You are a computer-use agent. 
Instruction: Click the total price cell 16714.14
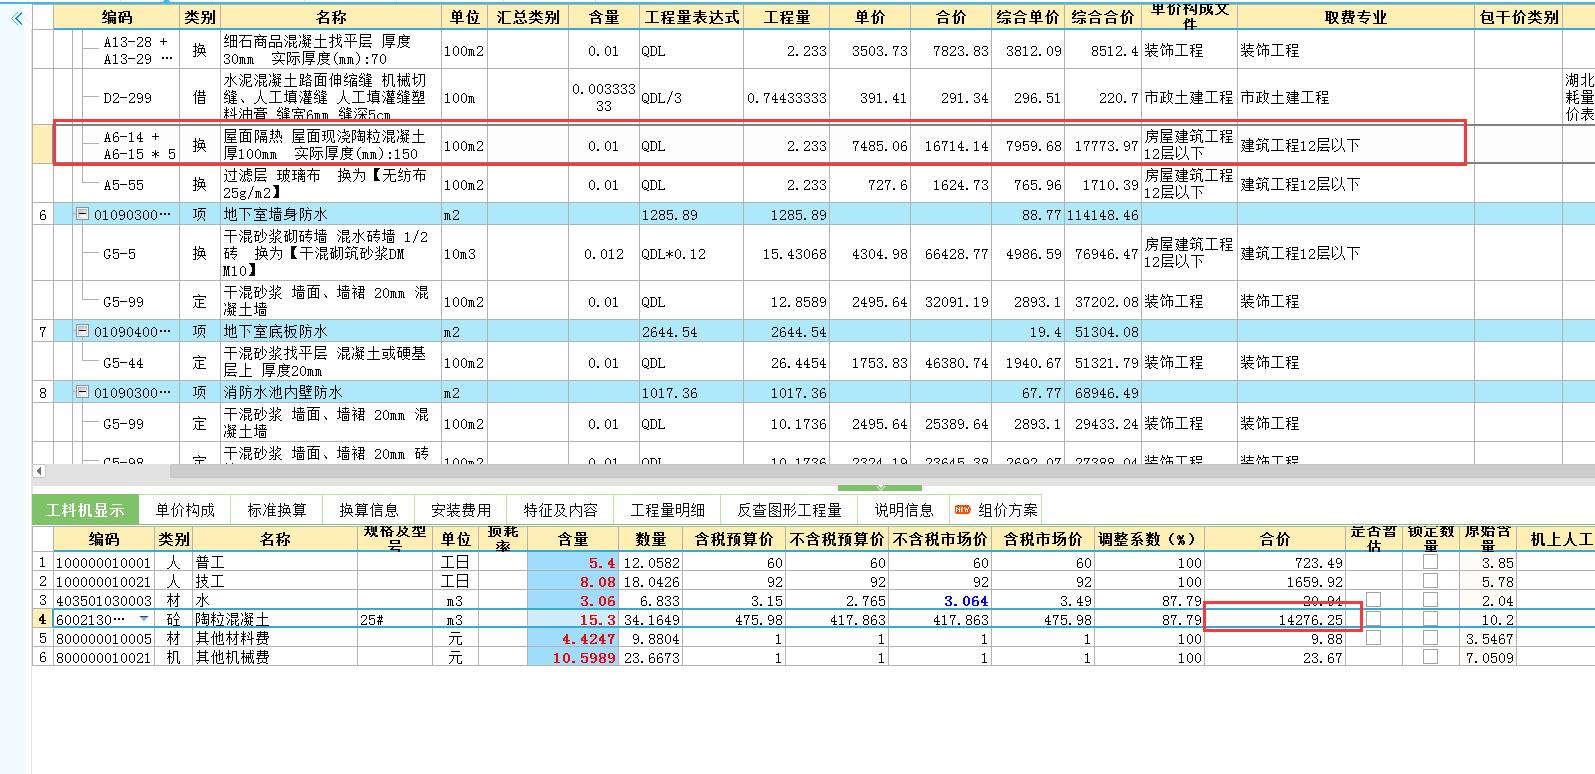(x=951, y=145)
